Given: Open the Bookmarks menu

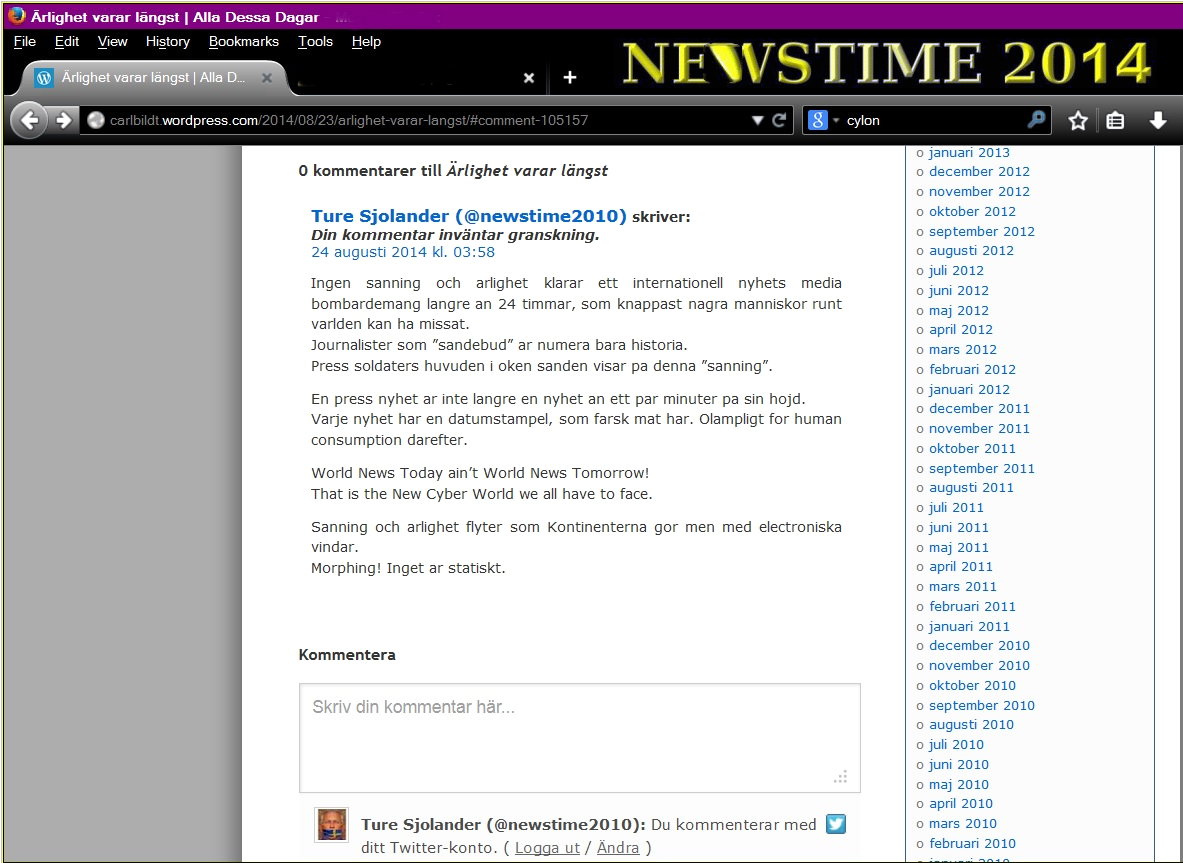Looking at the screenshot, I should coord(244,41).
